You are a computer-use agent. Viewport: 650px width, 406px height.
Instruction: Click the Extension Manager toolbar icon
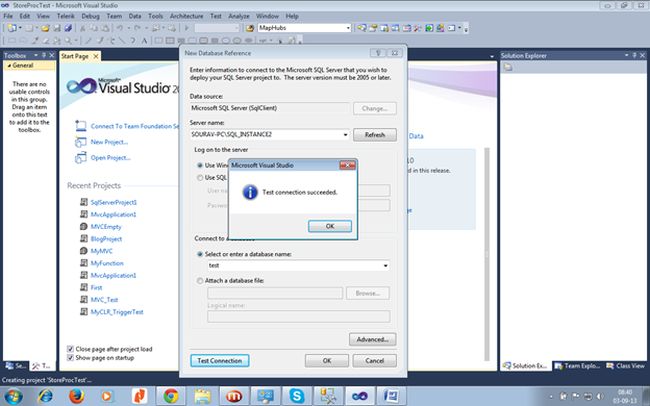coord(440,28)
